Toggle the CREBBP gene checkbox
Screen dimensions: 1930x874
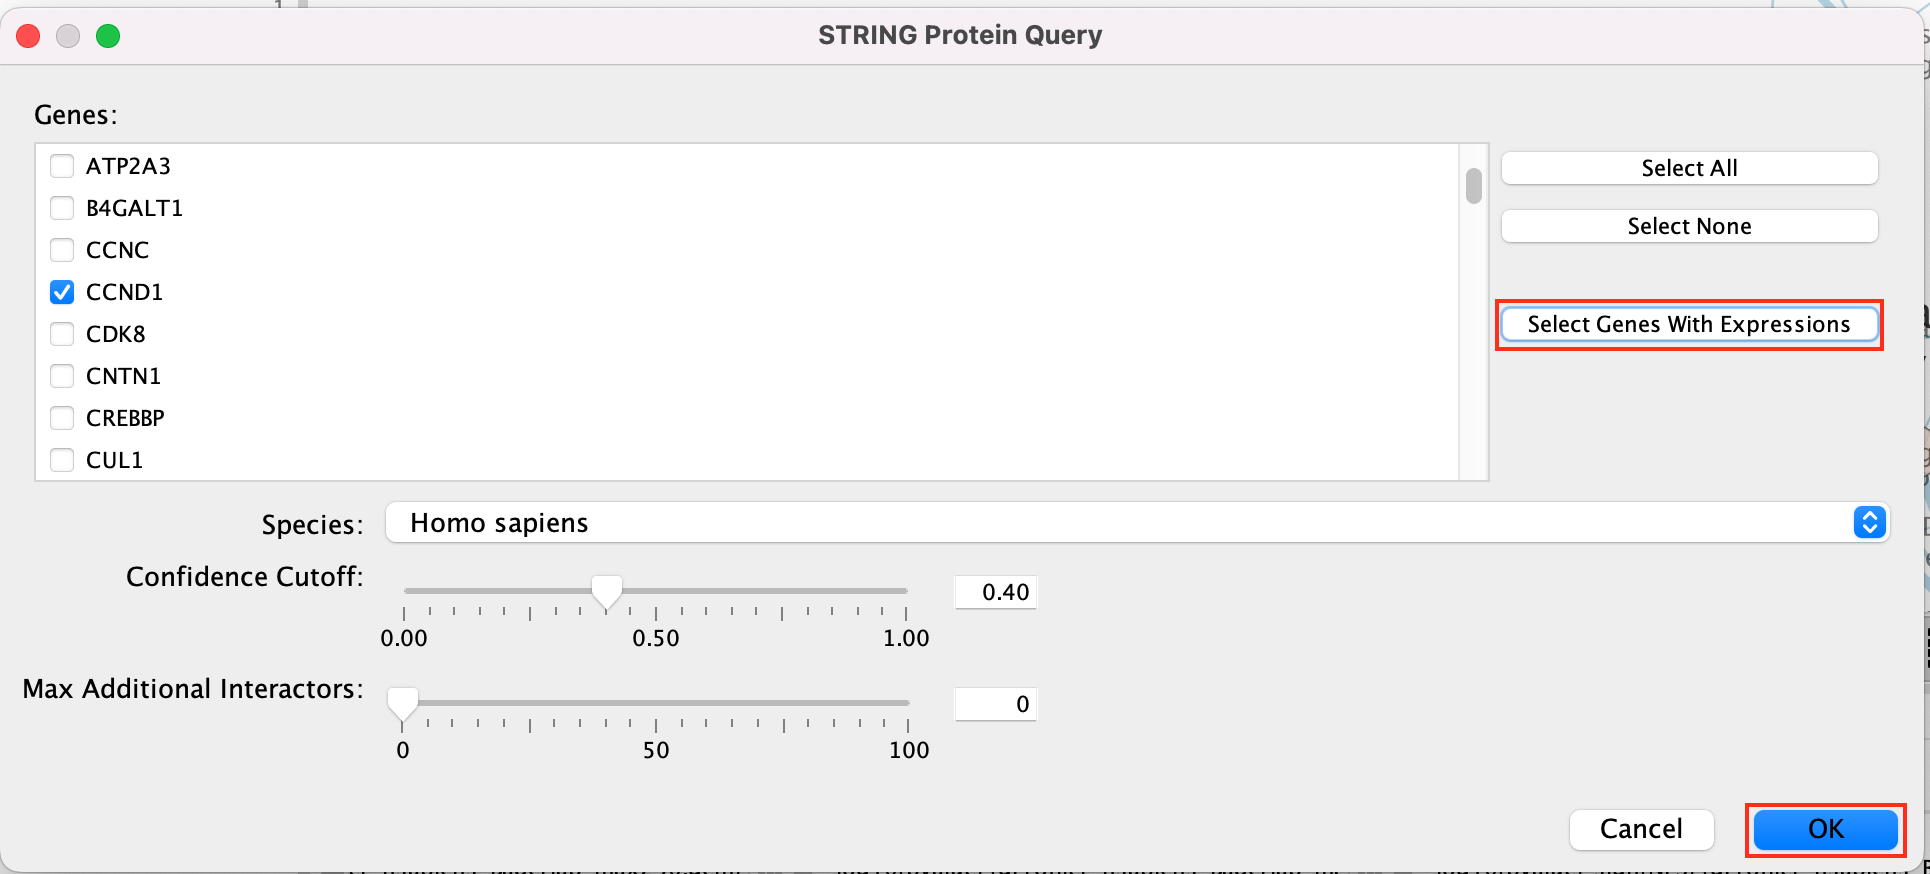click(62, 418)
